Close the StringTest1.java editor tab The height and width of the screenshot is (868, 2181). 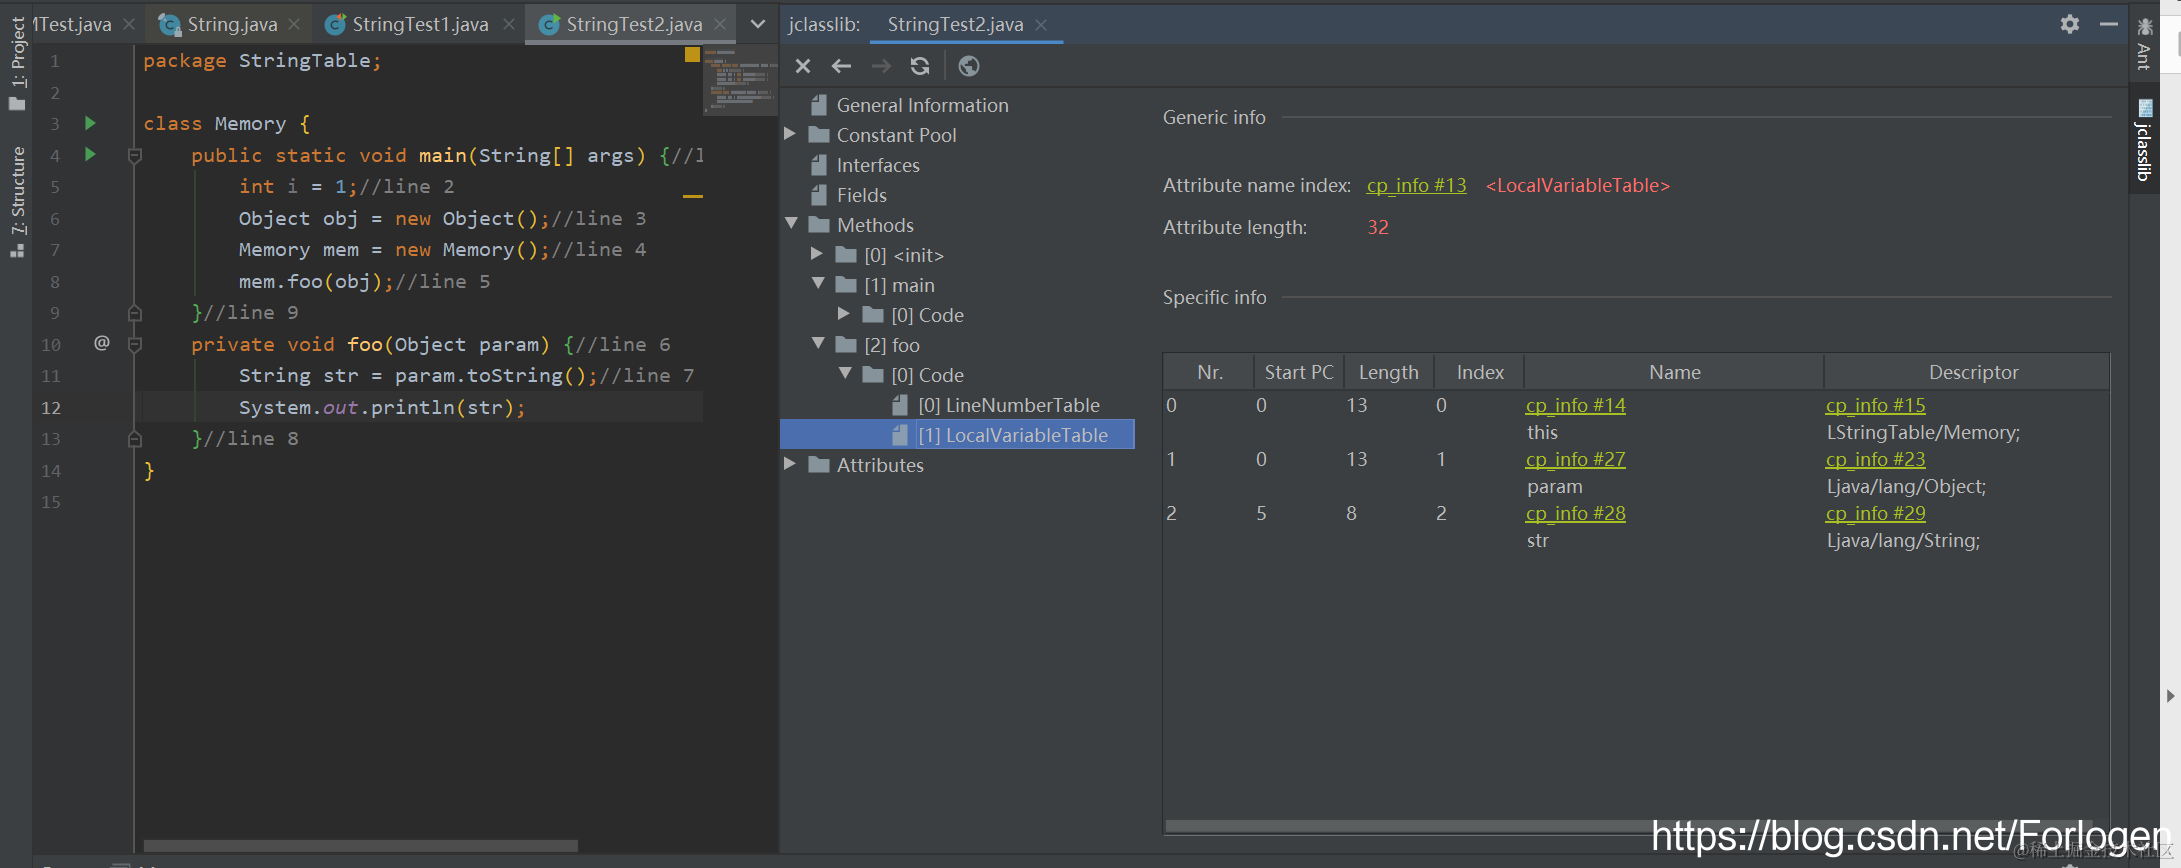click(509, 24)
